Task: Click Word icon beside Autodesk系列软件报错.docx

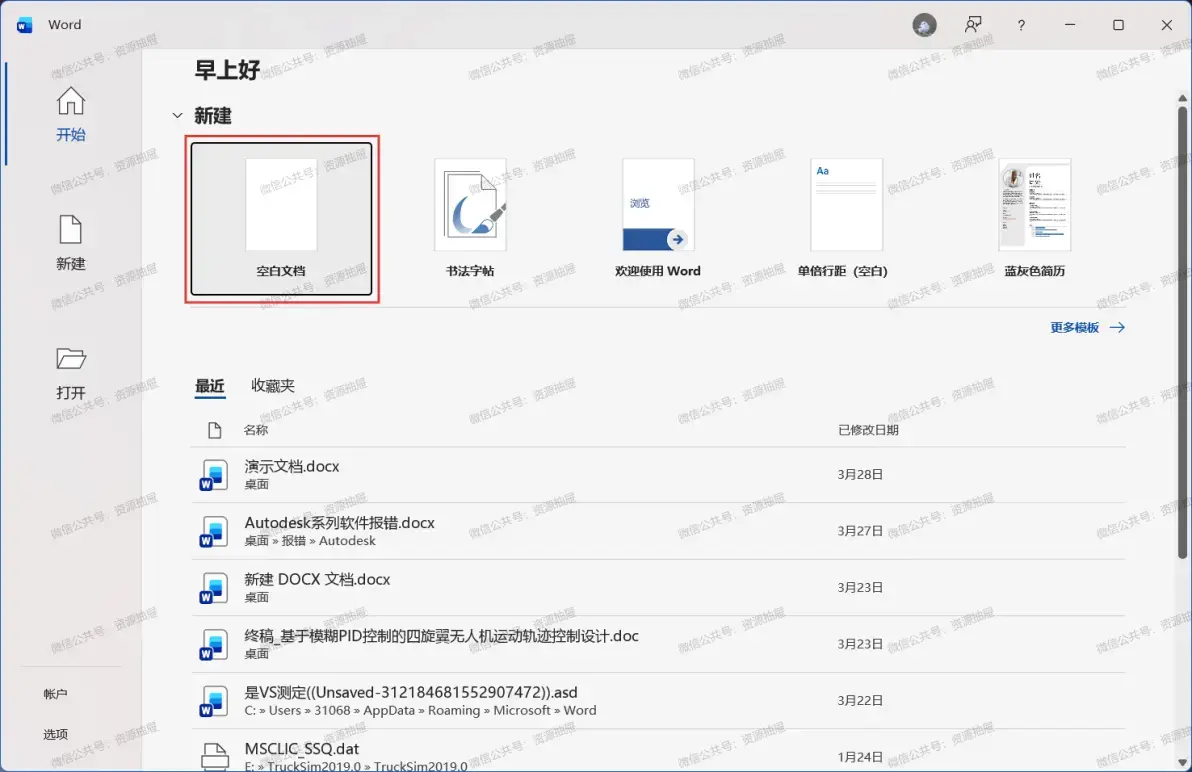Action: click(214, 531)
